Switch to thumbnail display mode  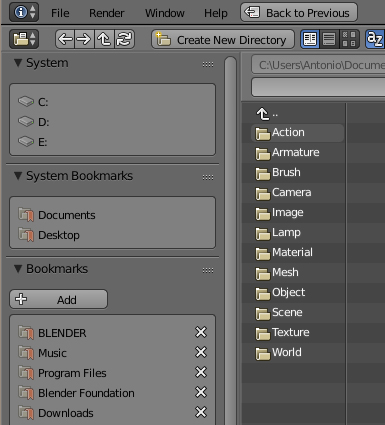pyautogui.click(x=349, y=39)
